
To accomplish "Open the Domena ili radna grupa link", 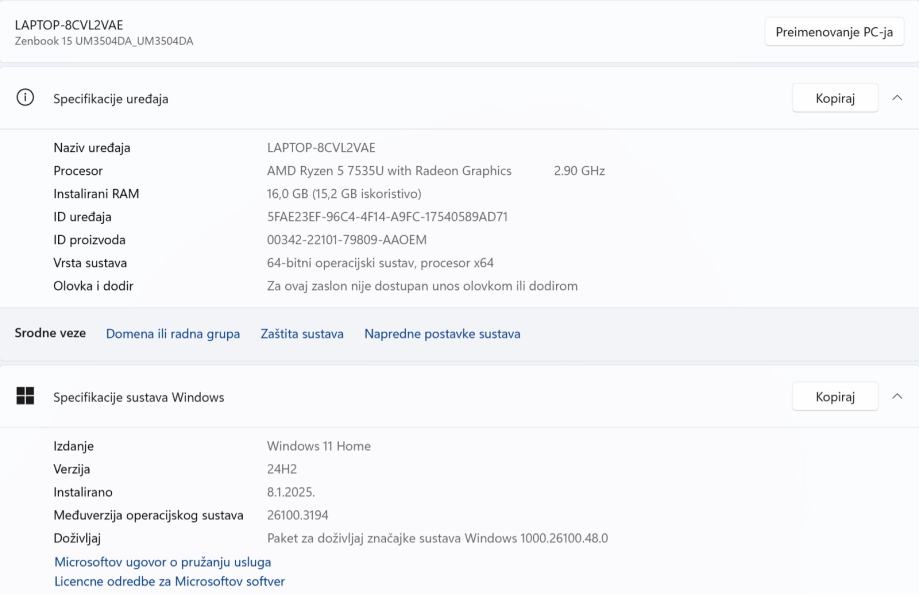I will [173, 334].
